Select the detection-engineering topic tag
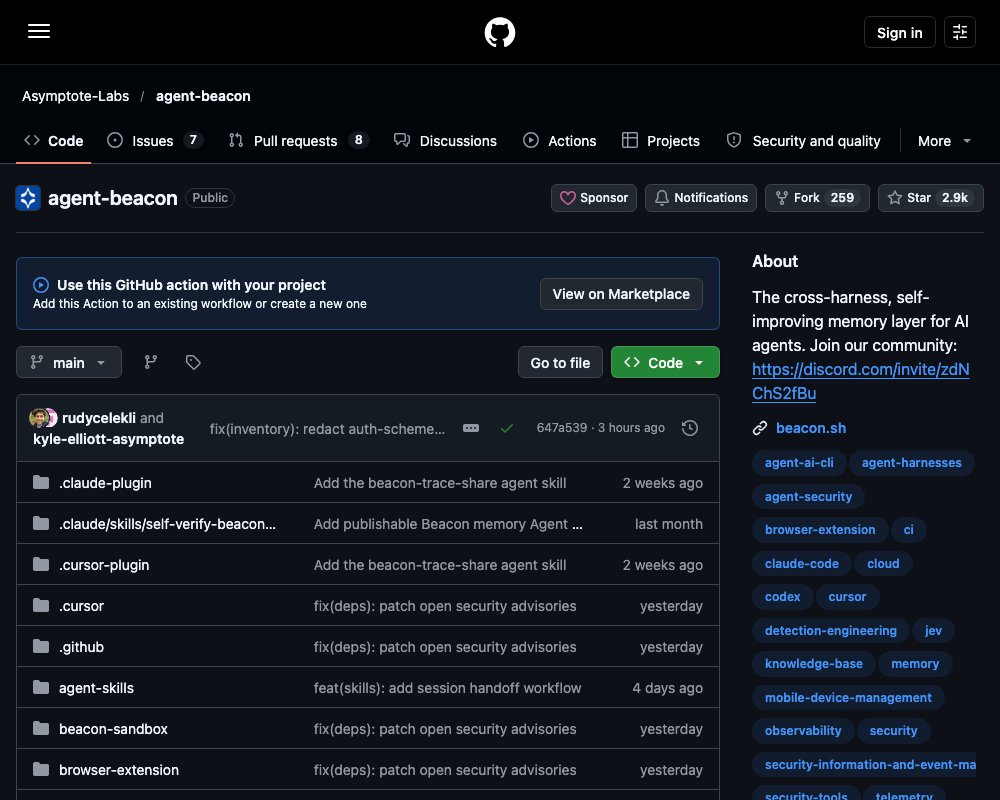The height and width of the screenshot is (800, 1000). (x=830, y=630)
